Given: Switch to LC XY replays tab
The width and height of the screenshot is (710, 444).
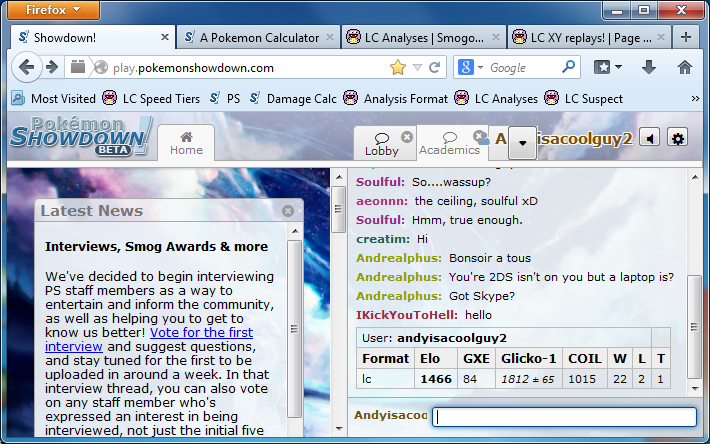Looking at the screenshot, I should [x=589, y=38].
